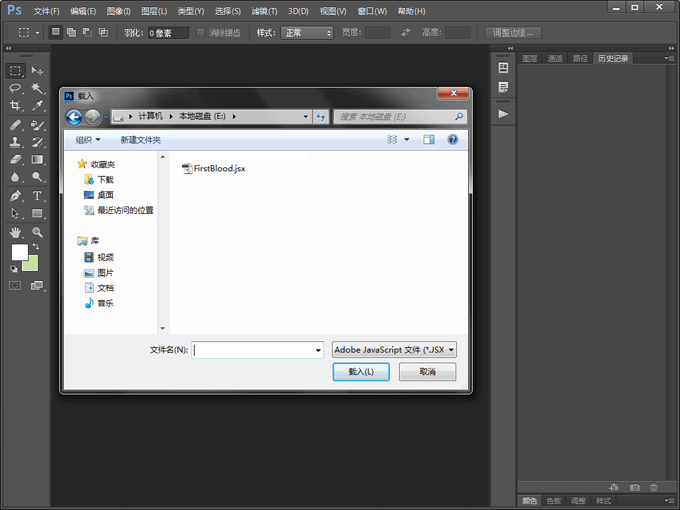
Task: Select the Clone Stamp tool
Action: 15,142
